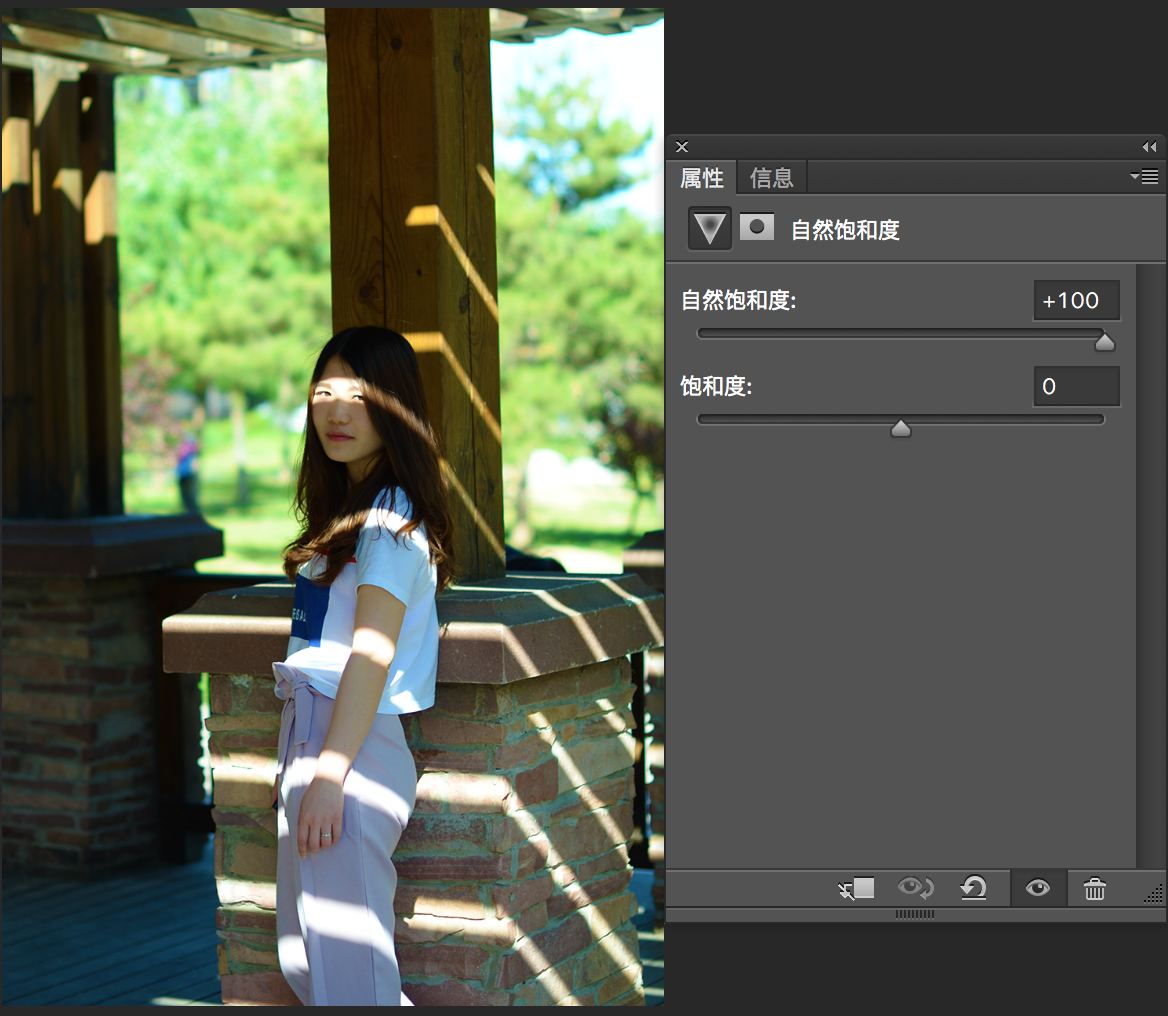The width and height of the screenshot is (1168, 1016).
Task: Delete this adjustment layer trash icon
Action: (1094, 889)
